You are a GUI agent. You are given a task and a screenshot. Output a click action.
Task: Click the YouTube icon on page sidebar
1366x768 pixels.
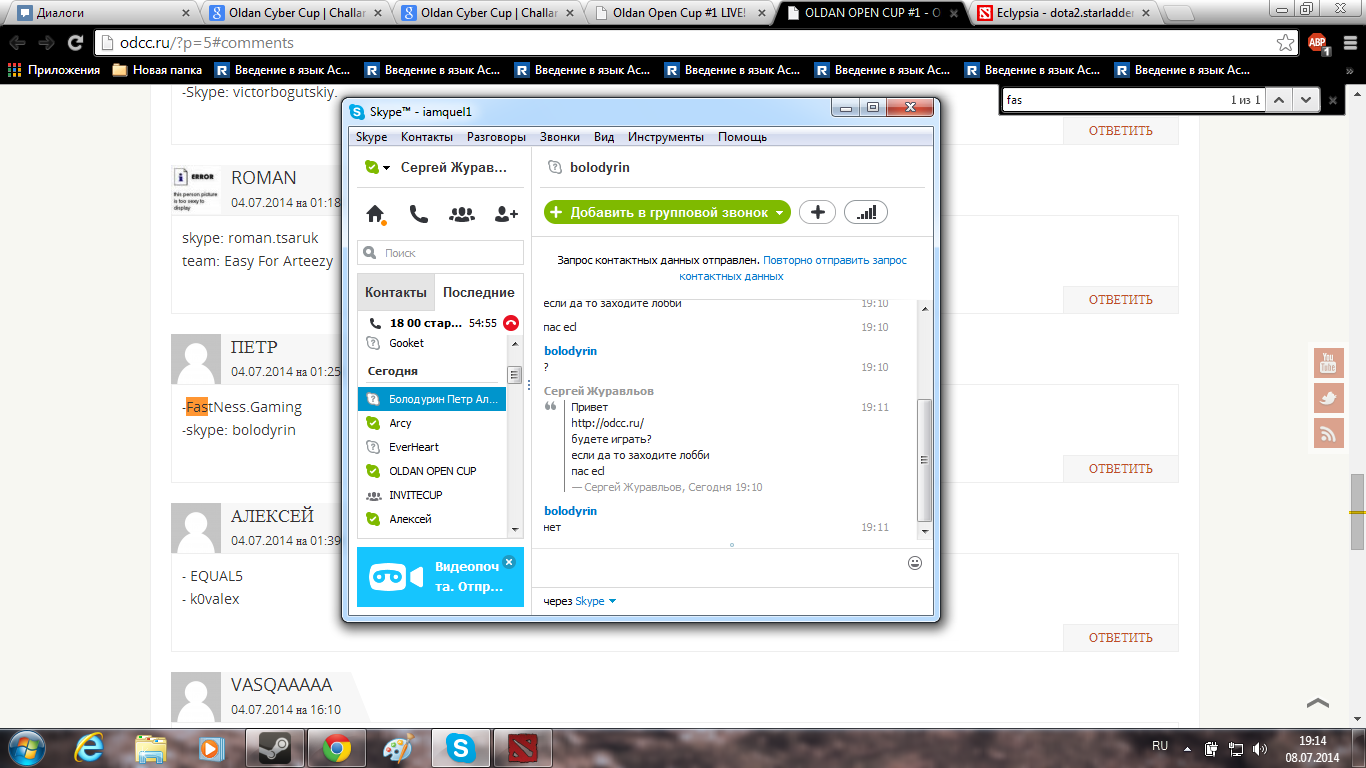tap(1328, 363)
